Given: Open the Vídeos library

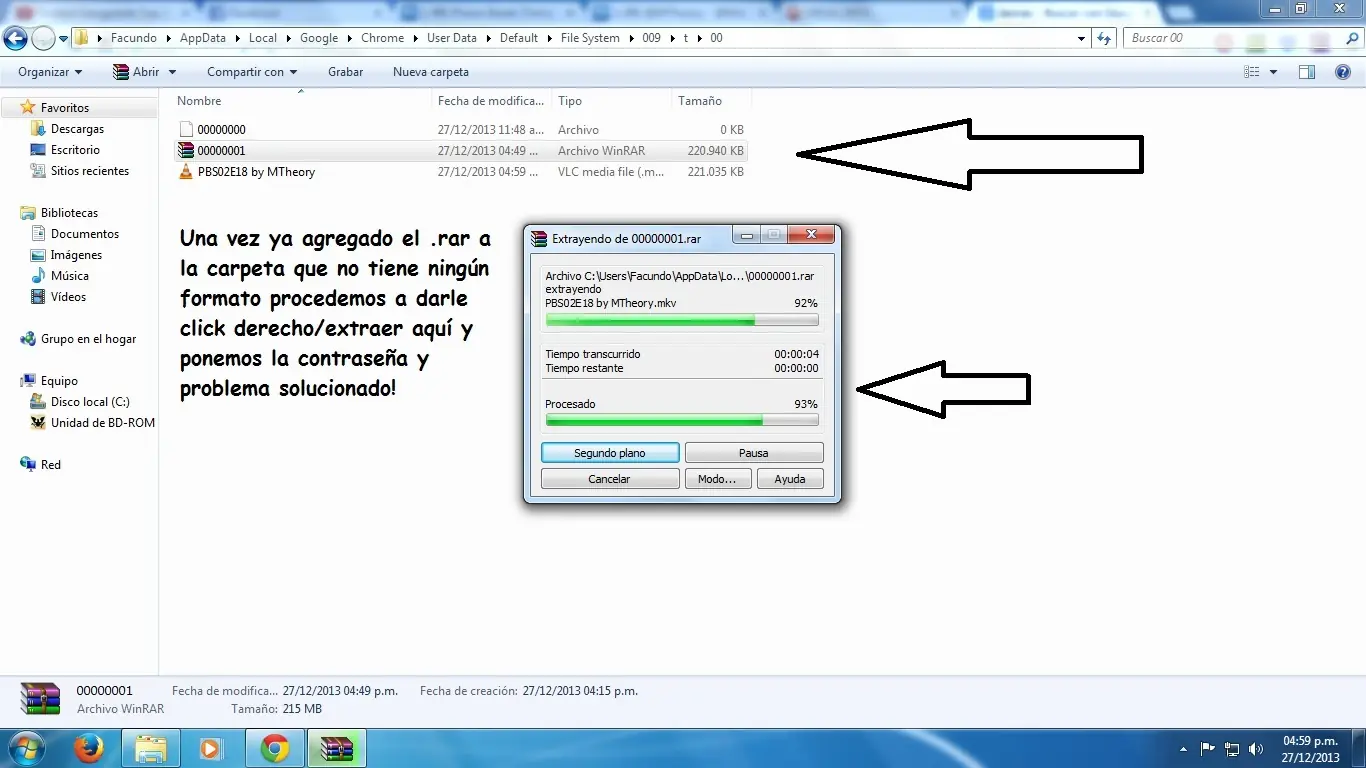Looking at the screenshot, I should (68, 297).
